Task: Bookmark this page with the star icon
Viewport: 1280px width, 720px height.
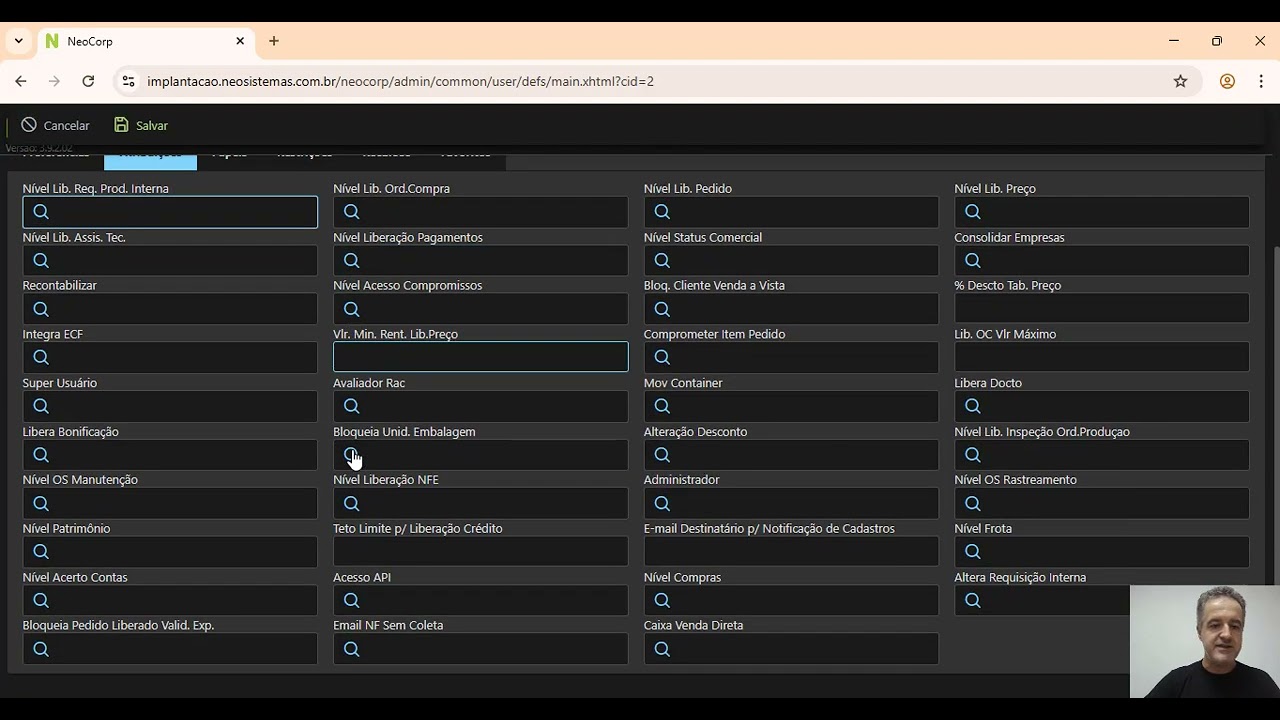Action: [1180, 81]
